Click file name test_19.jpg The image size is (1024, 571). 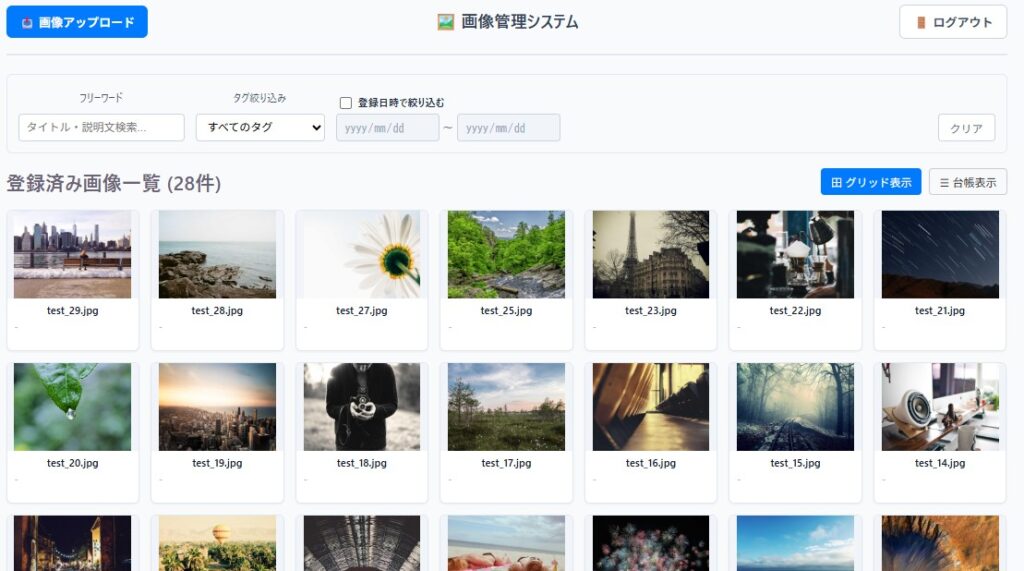[x=217, y=463]
